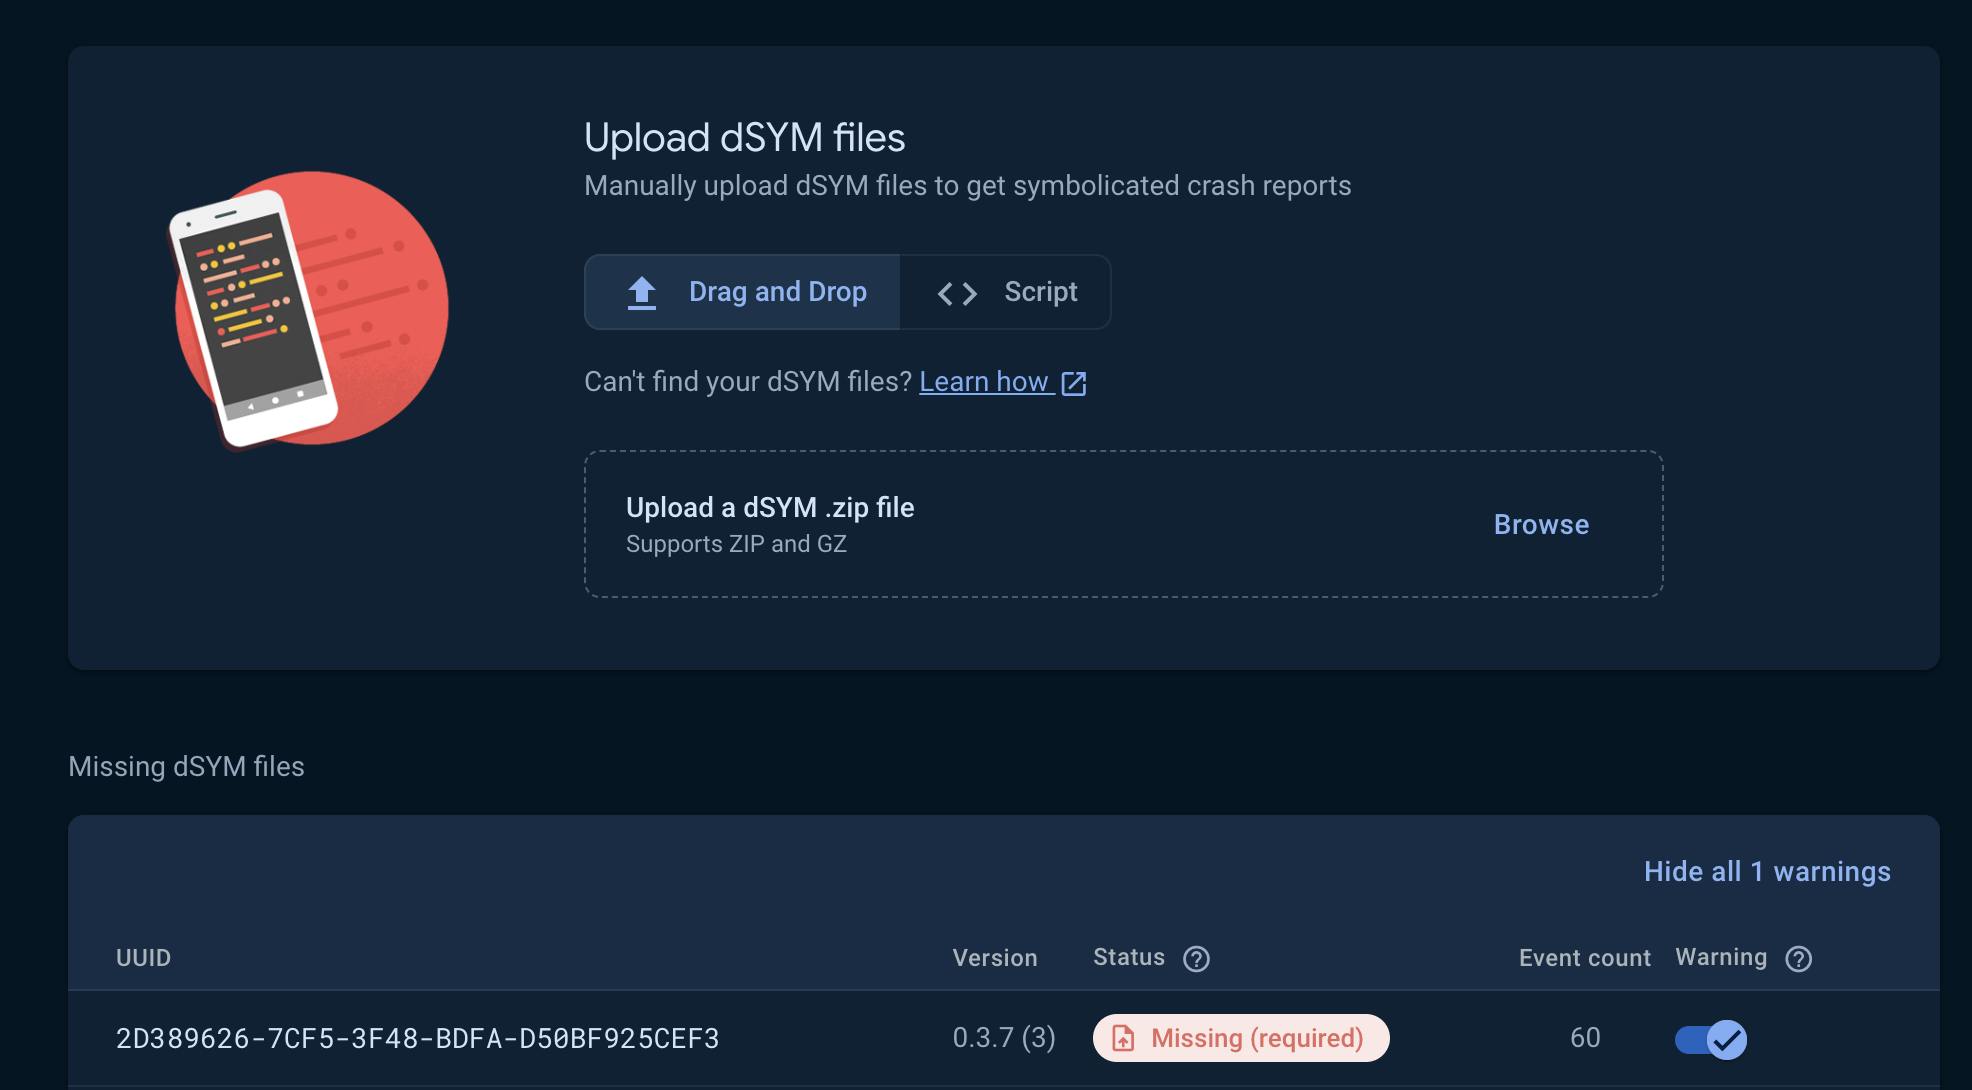The image size is (1972, 1090).
Task: Open the Status column help icon
Action: (1196, 959)
